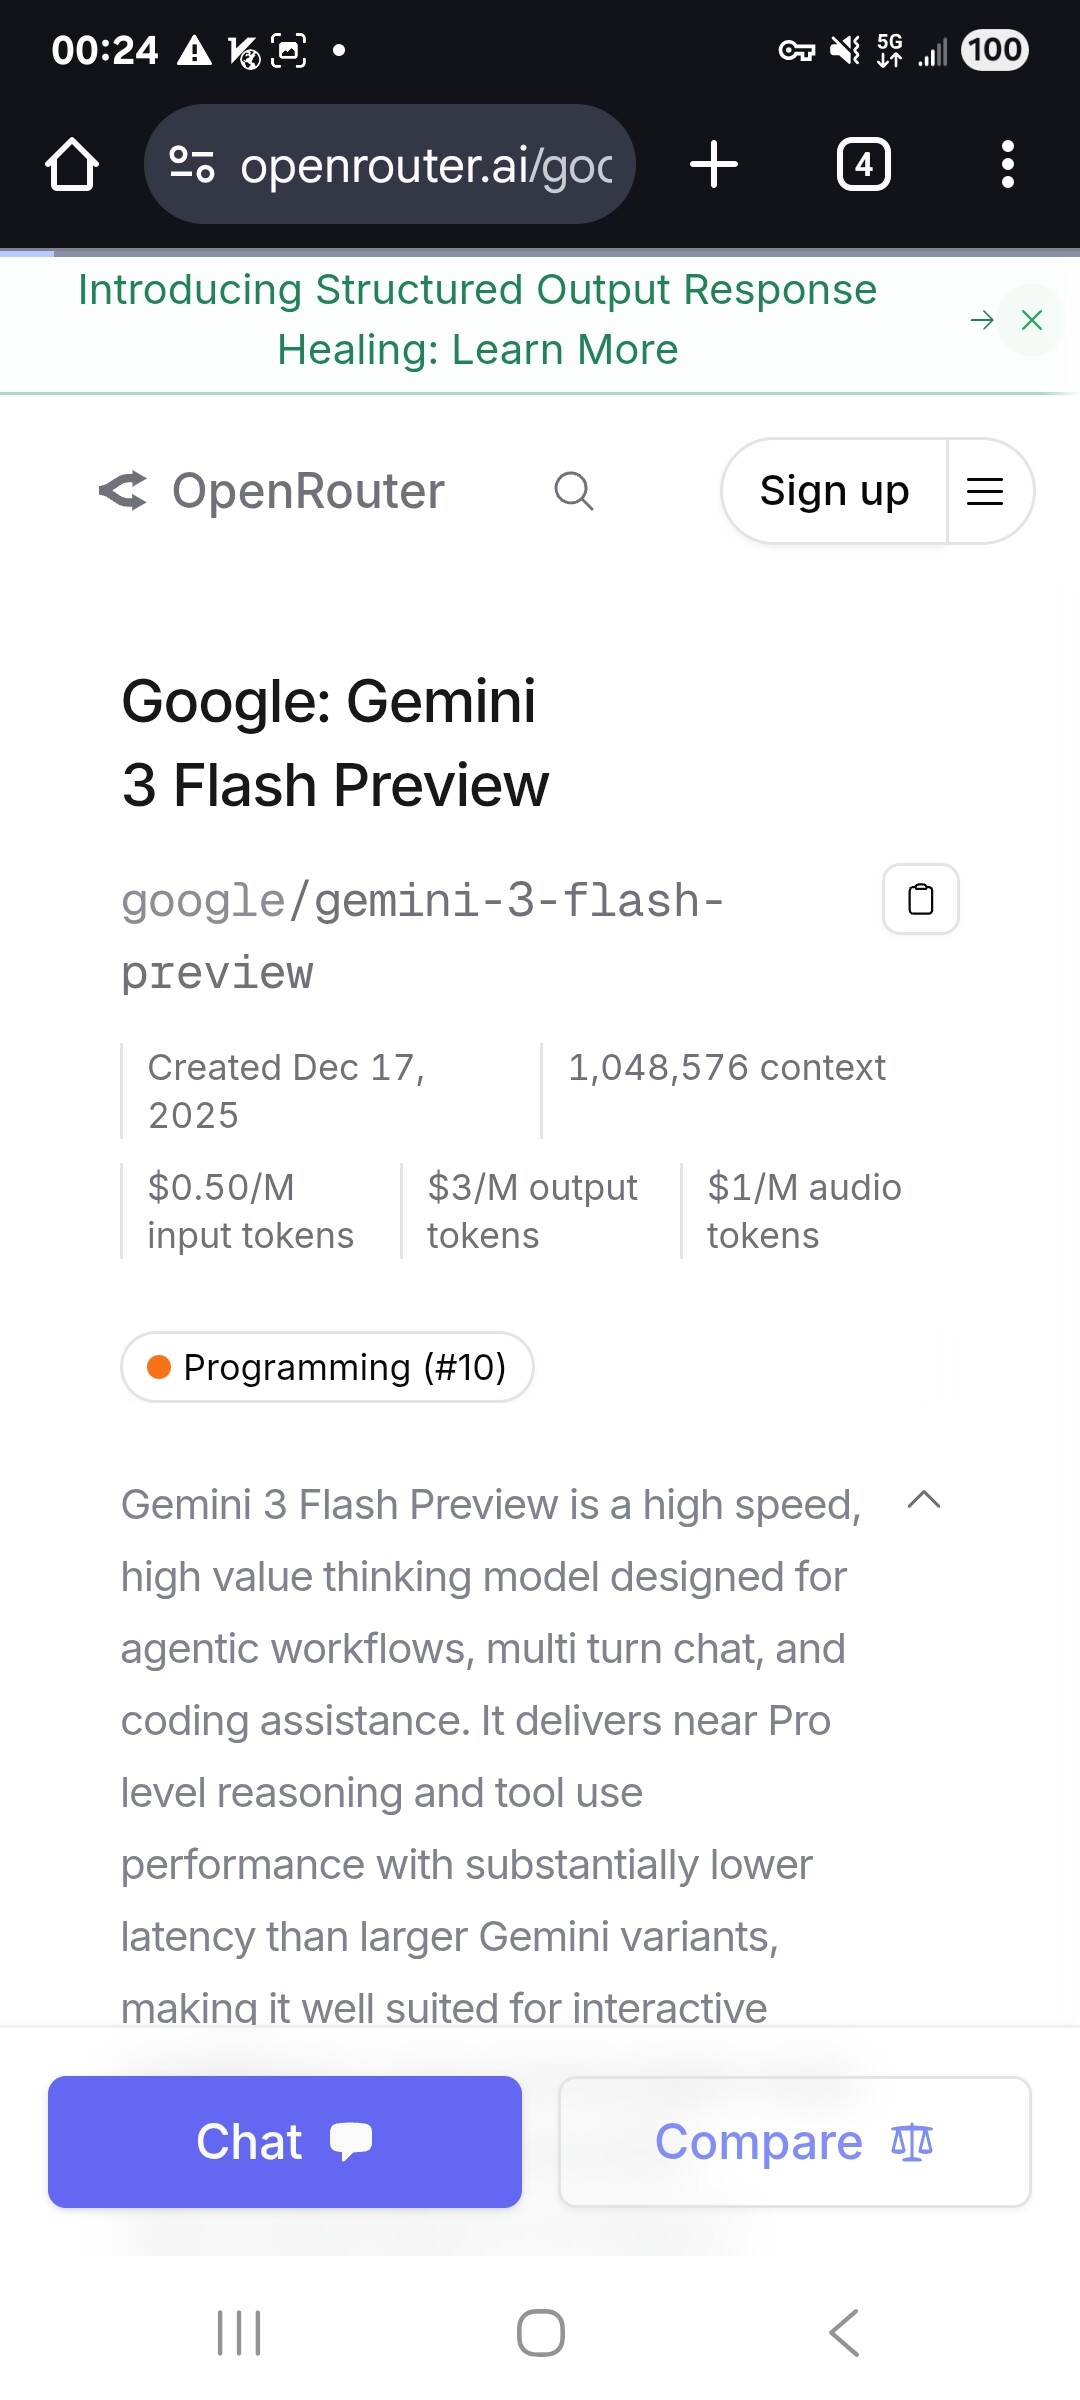Viewport: 1080px width, 2400px height.
Task: Open the Introducing Structured Output Response Healing link
Action: [x=477, y=320]
